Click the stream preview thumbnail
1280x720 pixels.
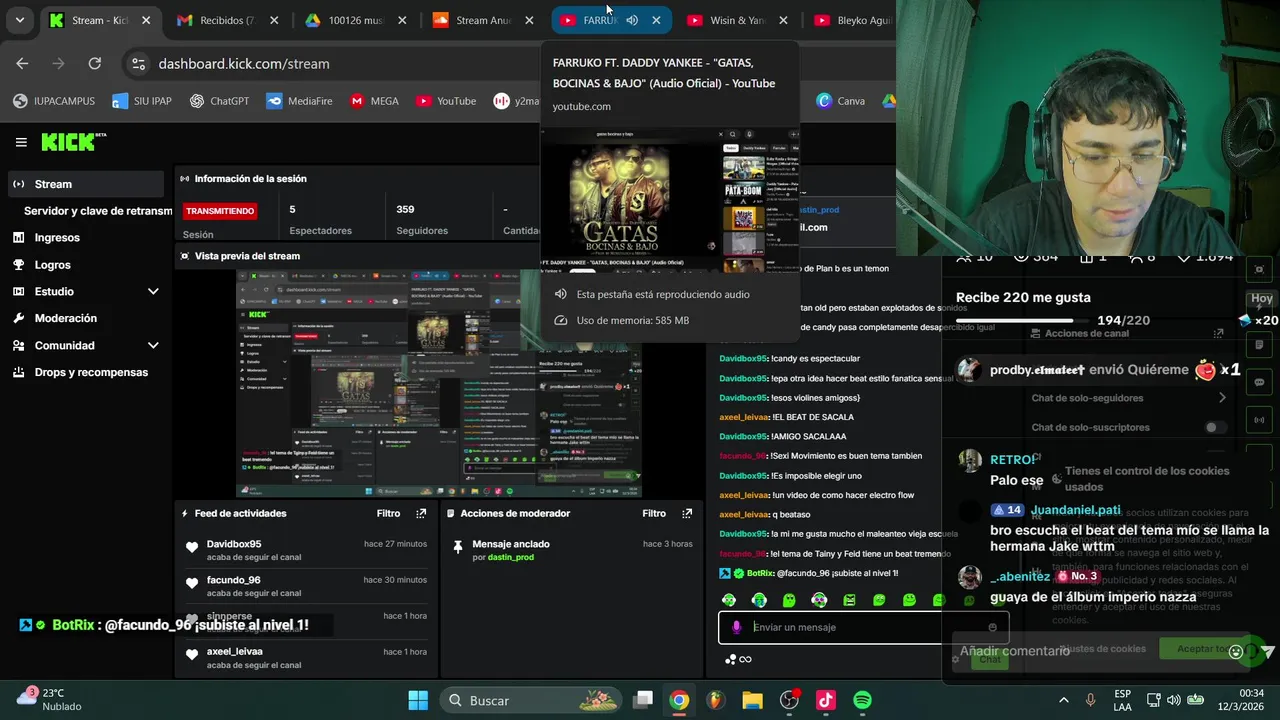438,383
